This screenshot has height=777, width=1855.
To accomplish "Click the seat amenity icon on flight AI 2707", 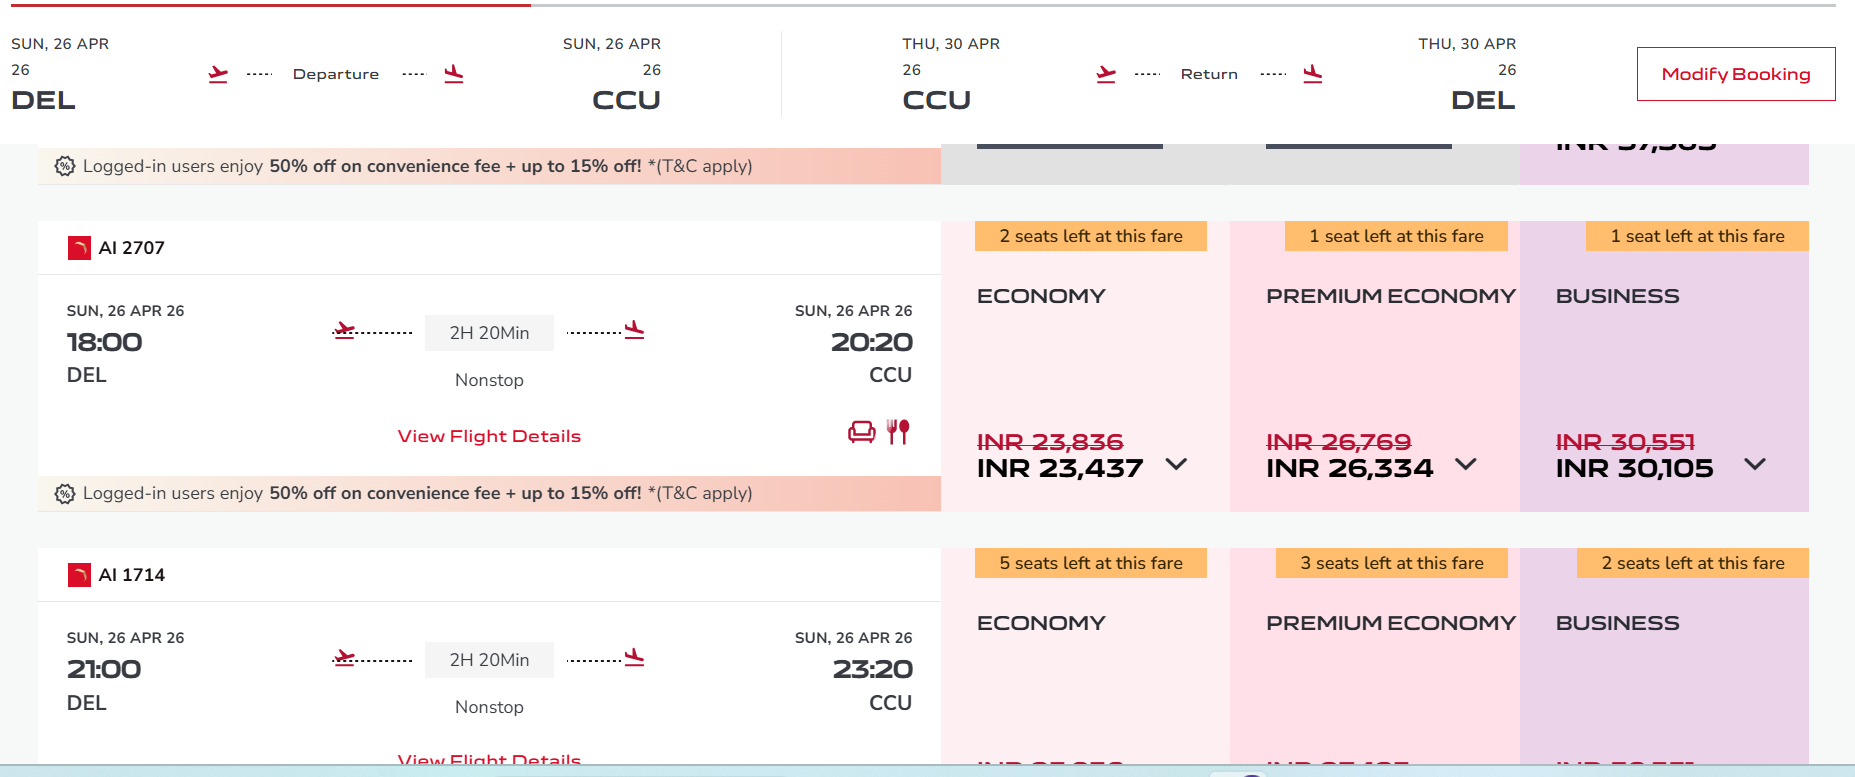I will click(x=860, y=431).
